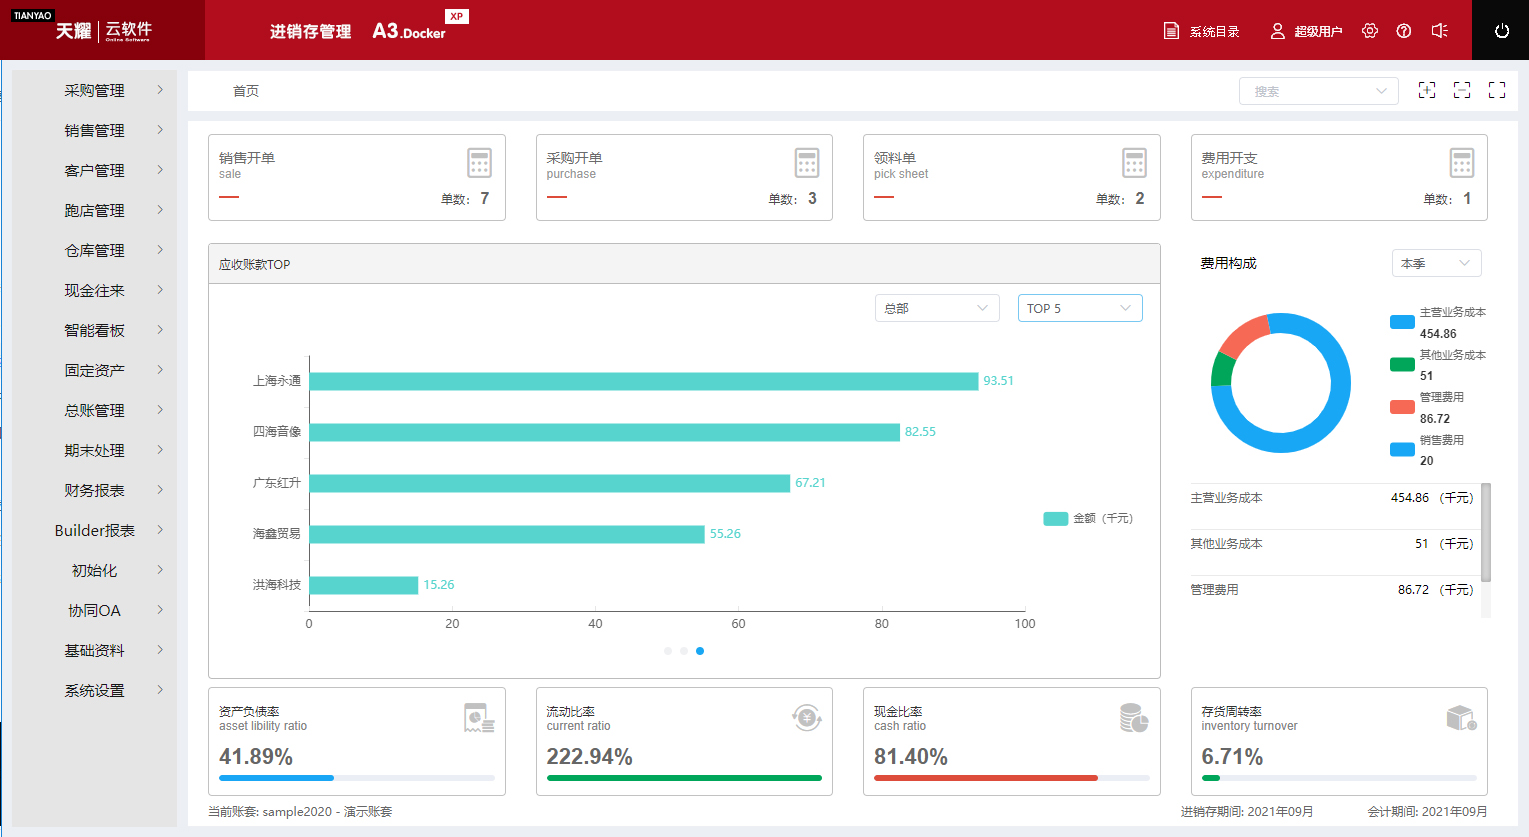Click the calculator icon on 采购开单 card
Image resolution: width=1529 pixels, height=837 pixels.
point(806,163)
